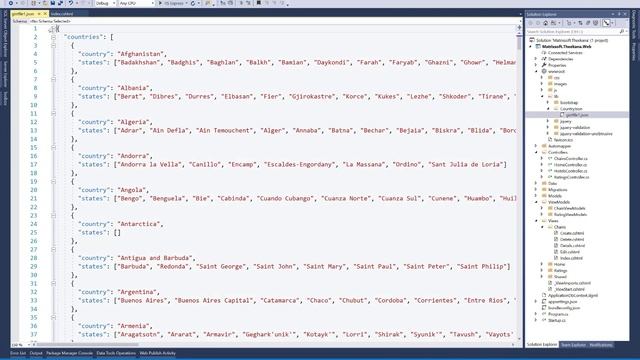
Task: Open the Package Manager Console tab
Action: [x=69, y=353]
